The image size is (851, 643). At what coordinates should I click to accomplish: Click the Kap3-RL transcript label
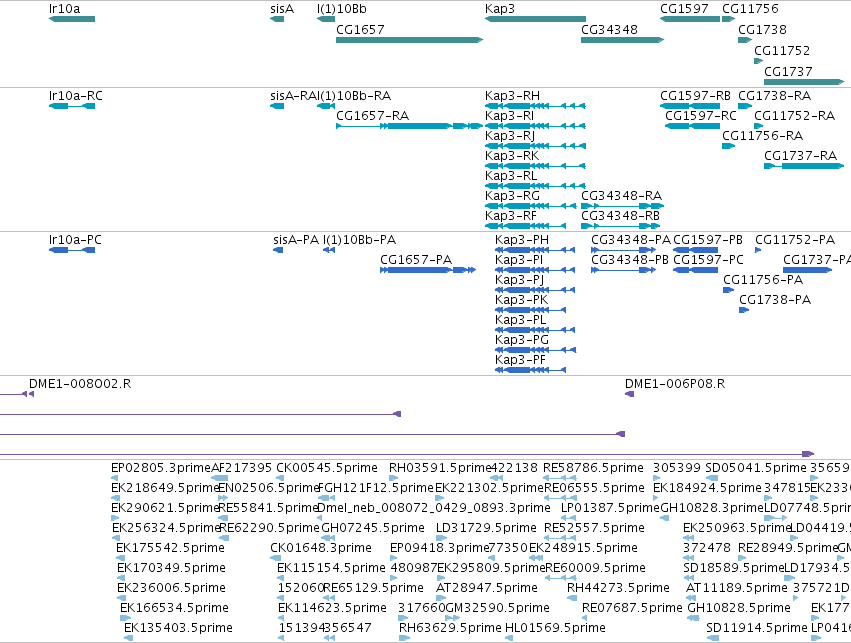pyautogui.click(x=511, y=176)
